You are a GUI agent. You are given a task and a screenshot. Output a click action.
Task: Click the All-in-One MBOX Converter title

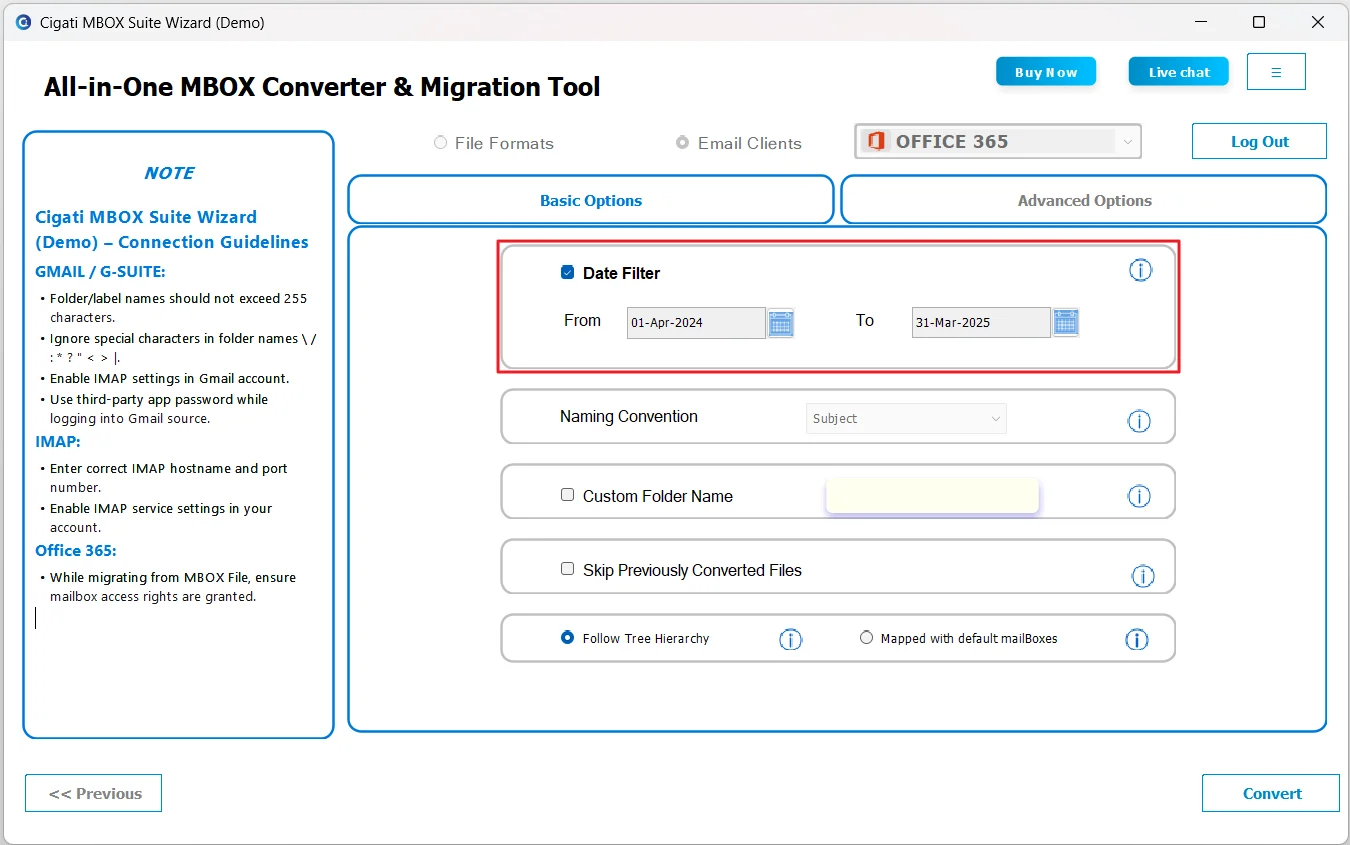322,87
